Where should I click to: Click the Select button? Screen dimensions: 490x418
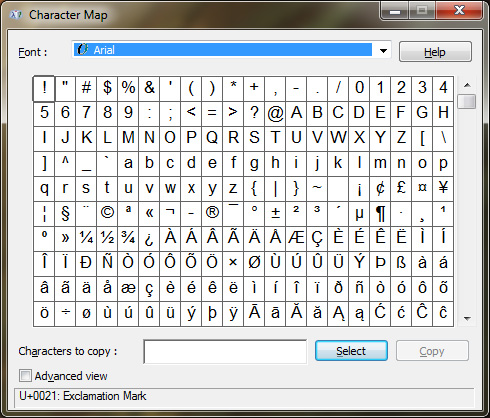(351, 351)
